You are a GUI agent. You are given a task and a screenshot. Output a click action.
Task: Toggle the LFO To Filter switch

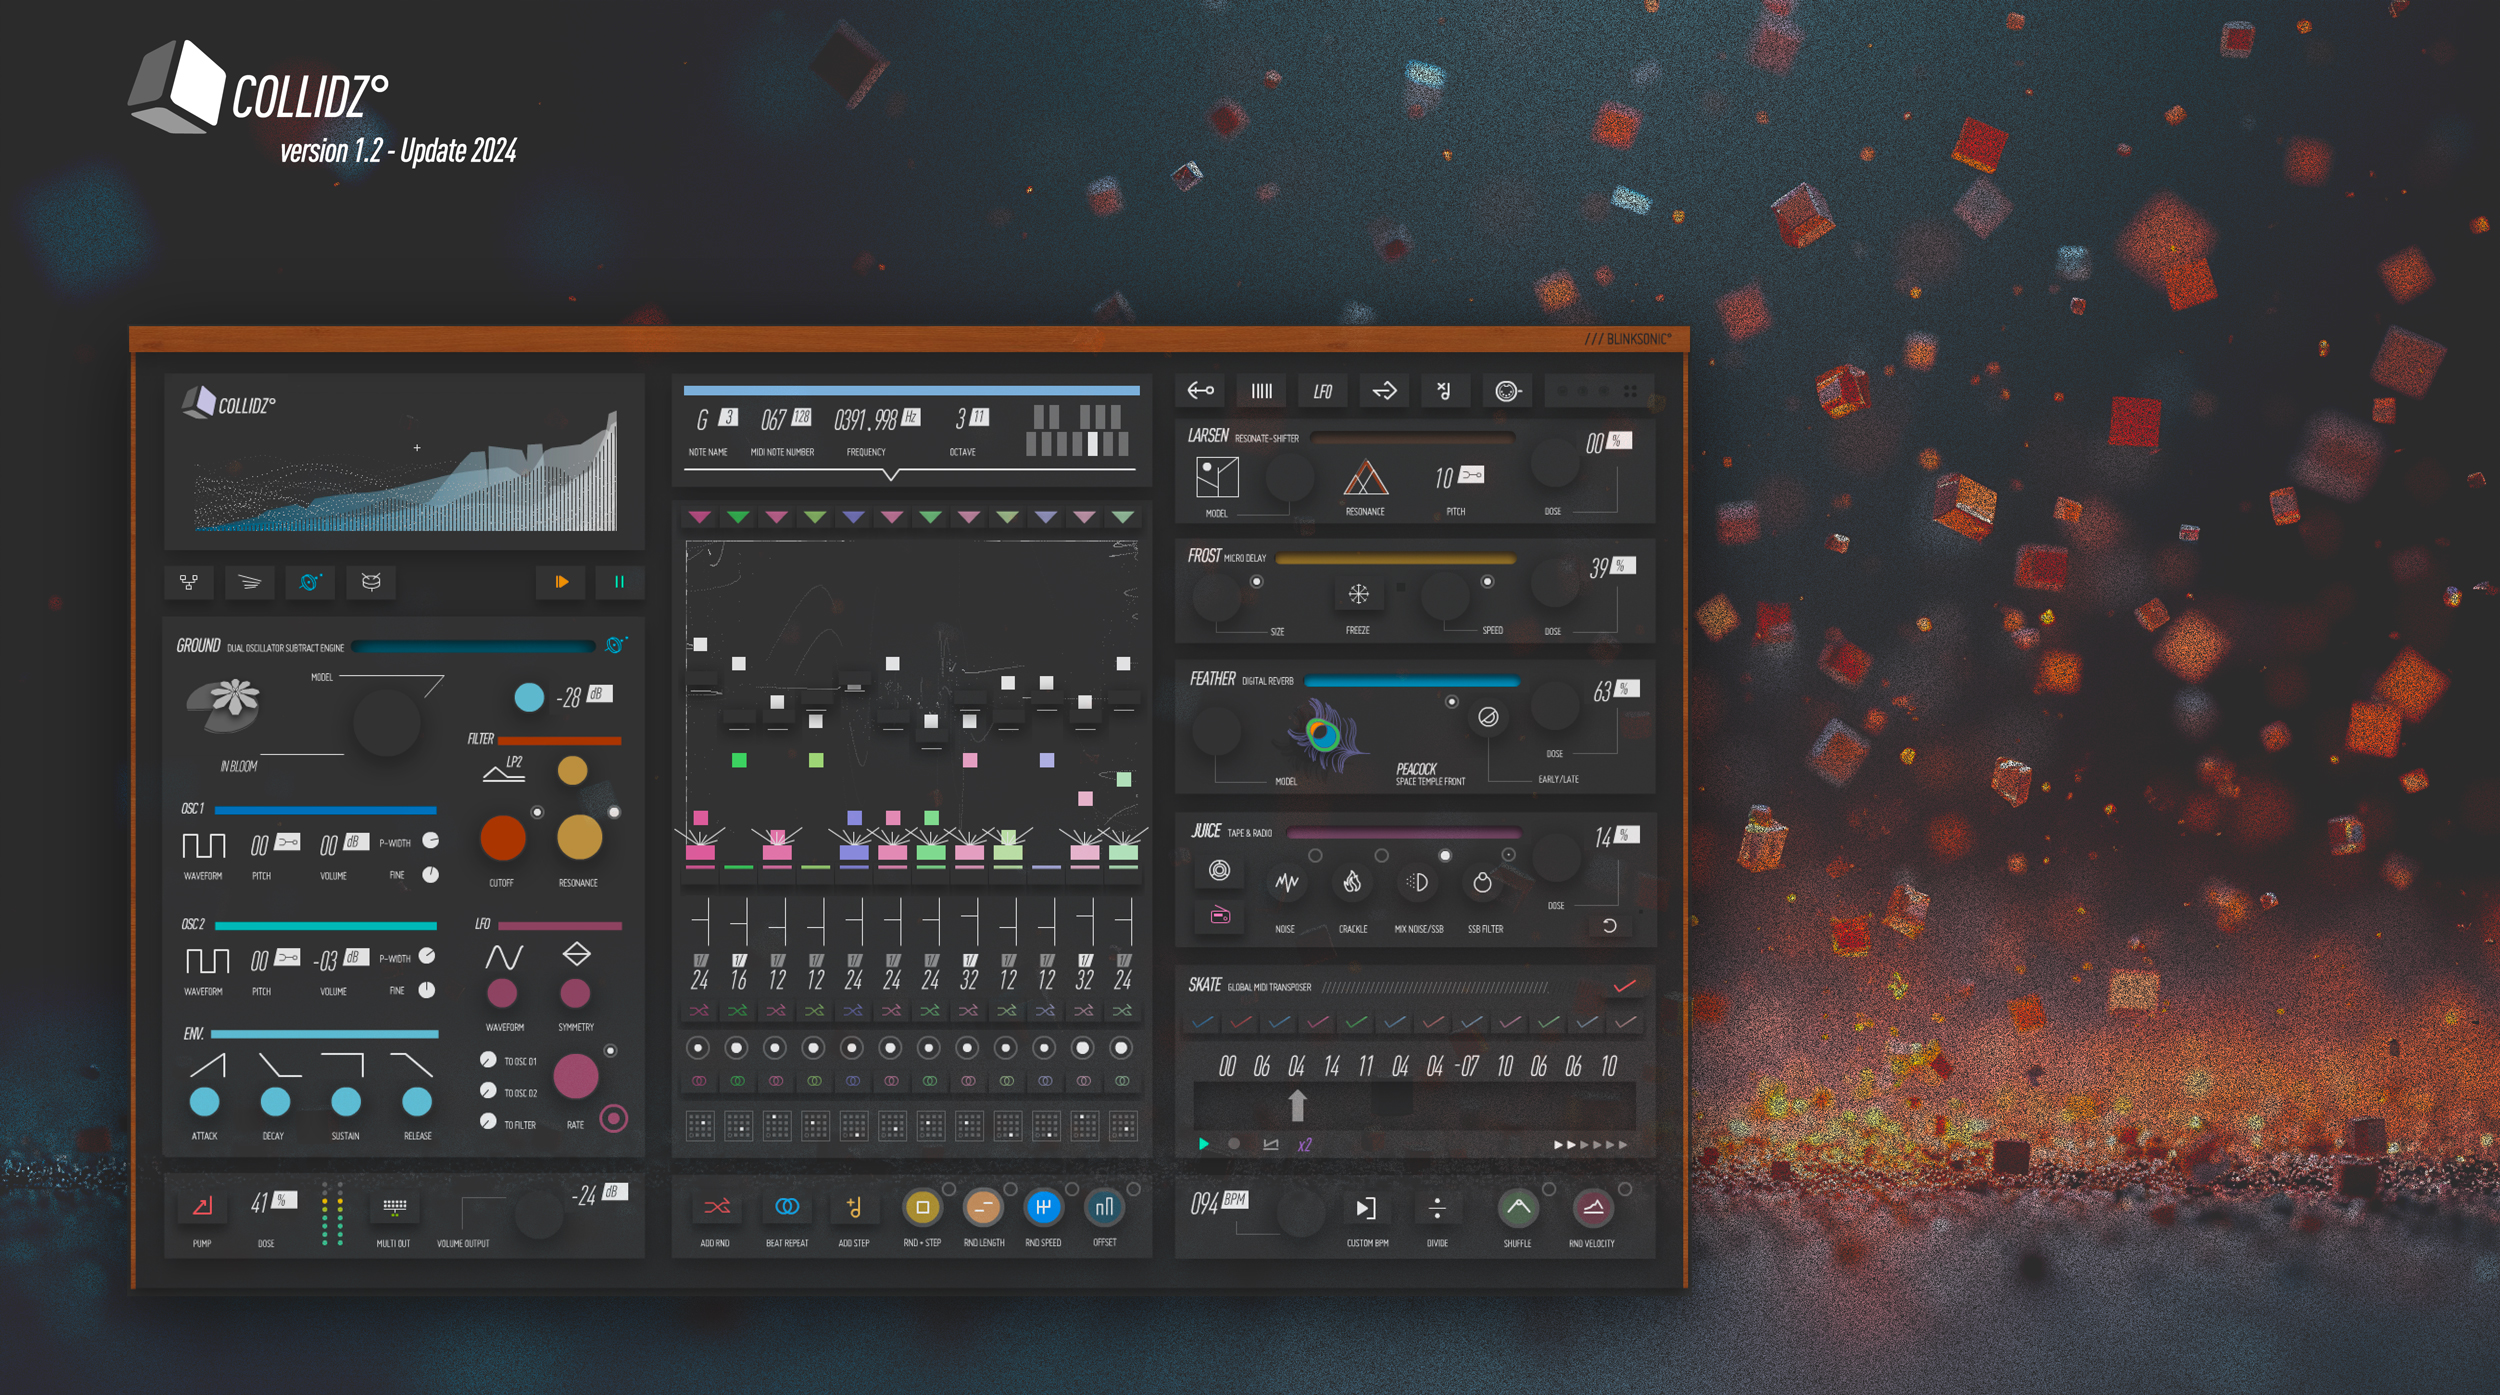(488, 1122)
